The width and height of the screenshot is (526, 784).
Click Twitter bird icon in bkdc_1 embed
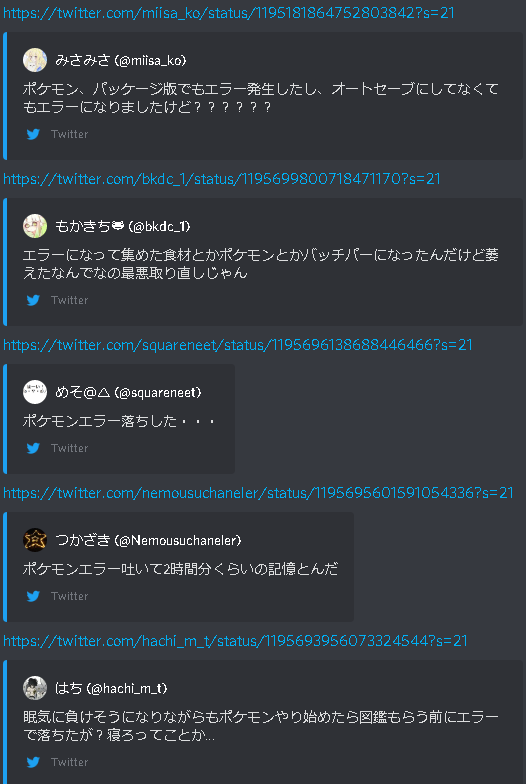pos(34,300)
